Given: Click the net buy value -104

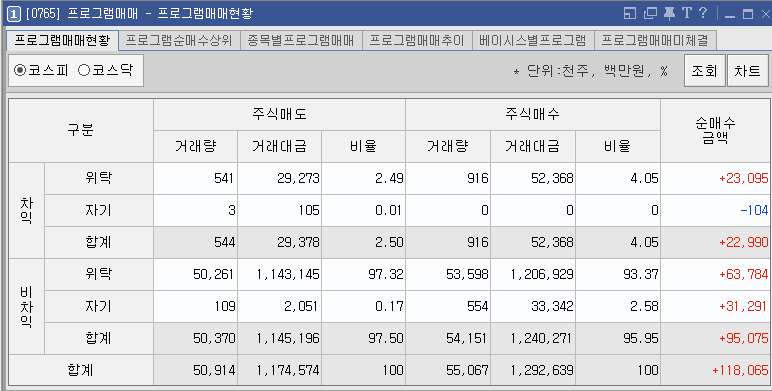Looking at the screenshot, I should coord(715,210).
